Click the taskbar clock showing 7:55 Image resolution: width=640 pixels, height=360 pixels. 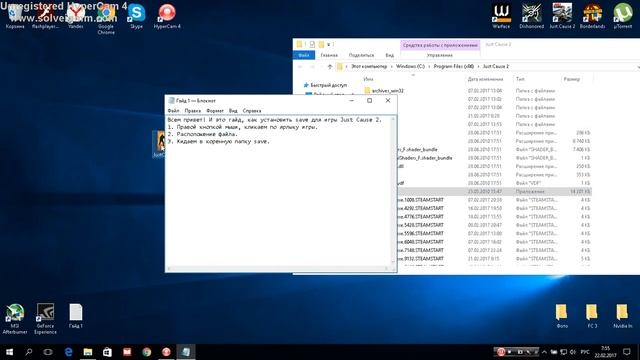click(605, 352)
